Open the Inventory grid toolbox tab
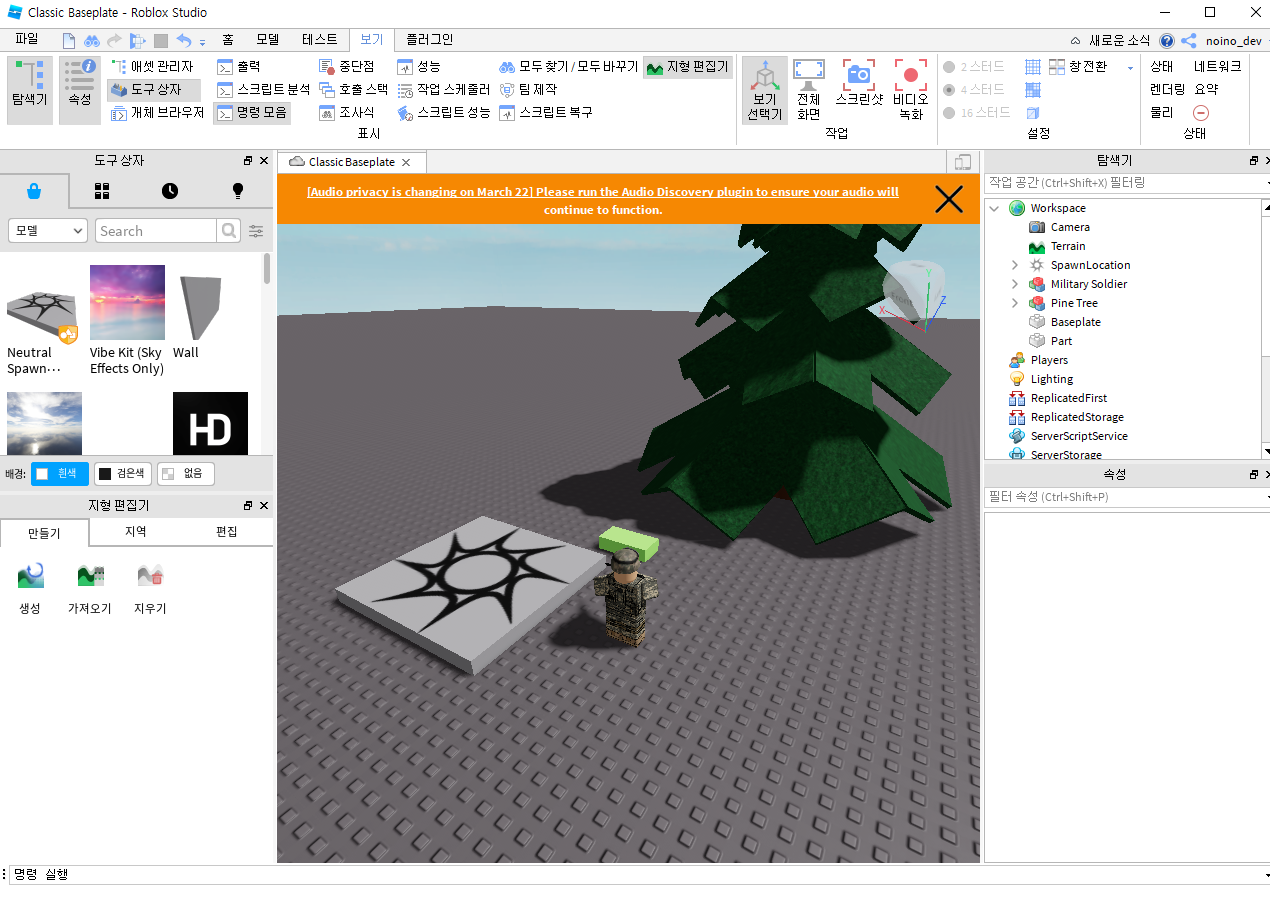 102,190
